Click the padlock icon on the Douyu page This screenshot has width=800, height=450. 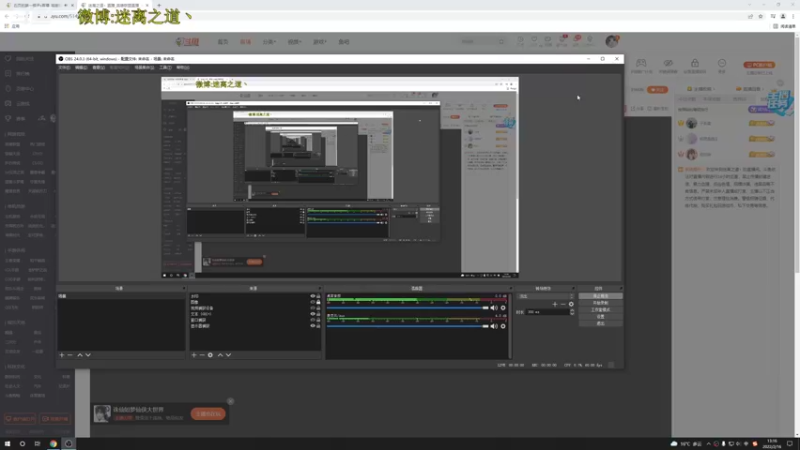click(695, 63)
